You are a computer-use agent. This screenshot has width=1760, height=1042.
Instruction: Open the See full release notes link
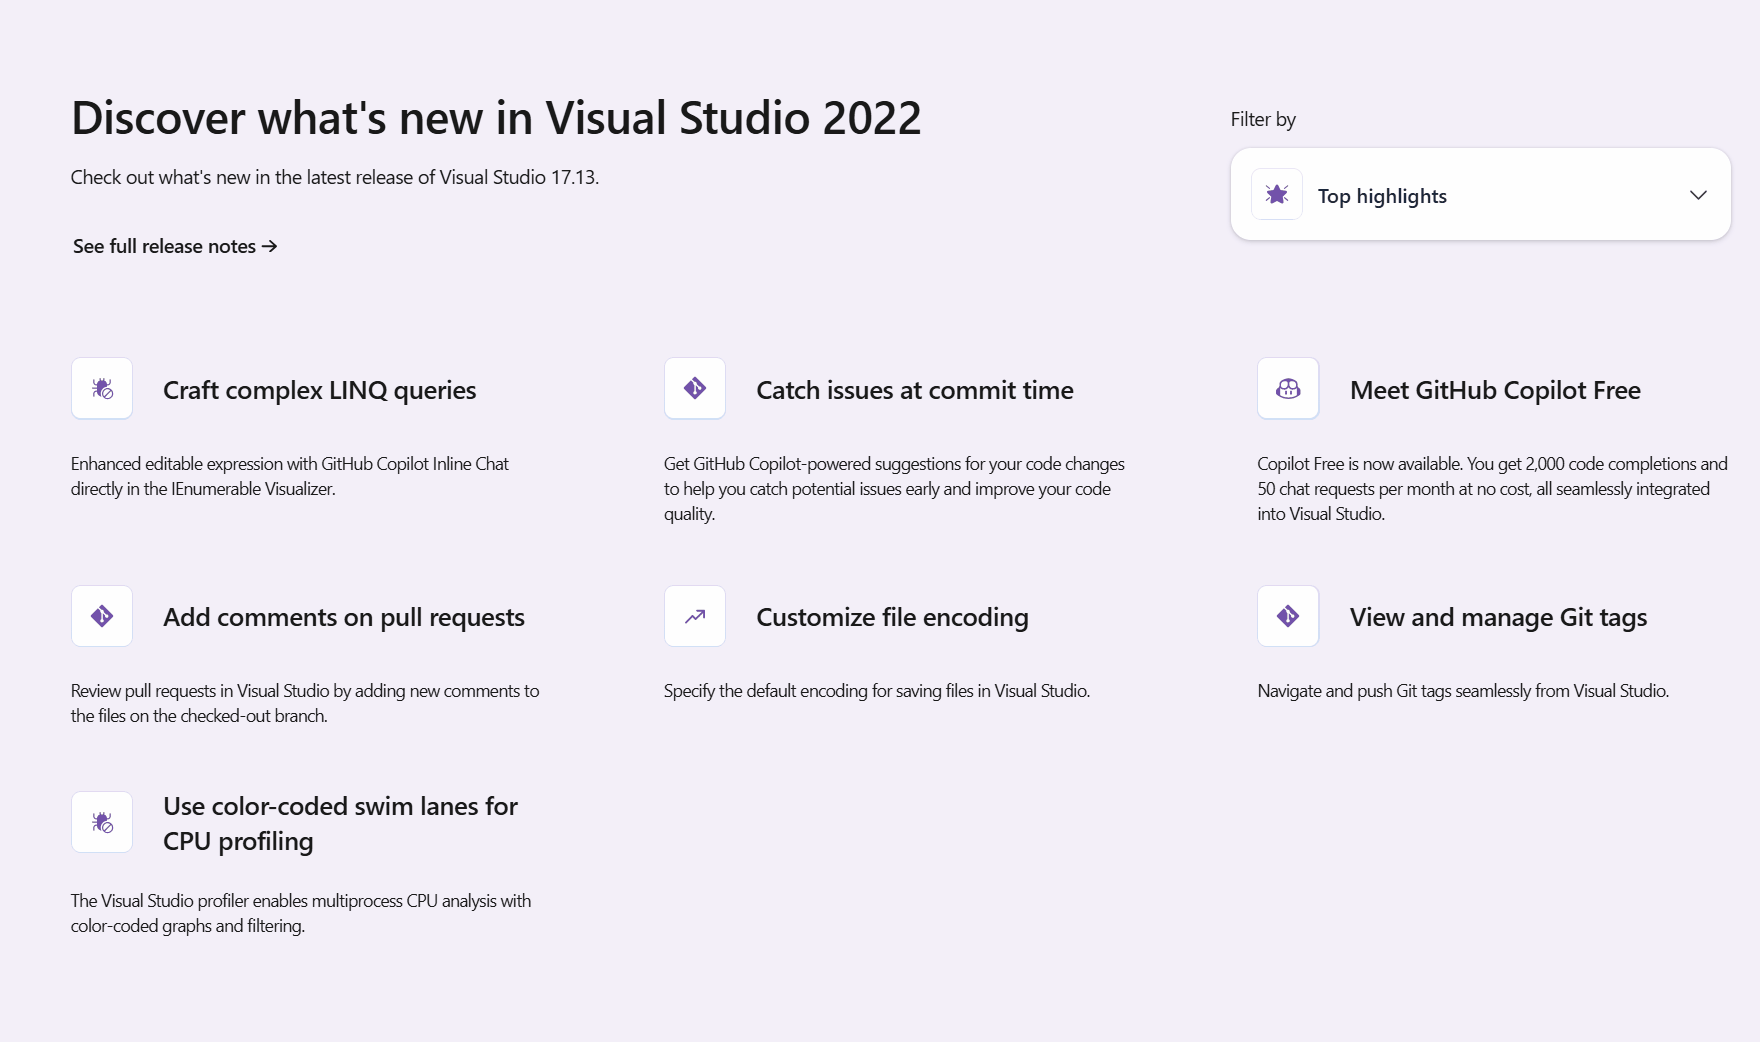(x=175, y=246)
